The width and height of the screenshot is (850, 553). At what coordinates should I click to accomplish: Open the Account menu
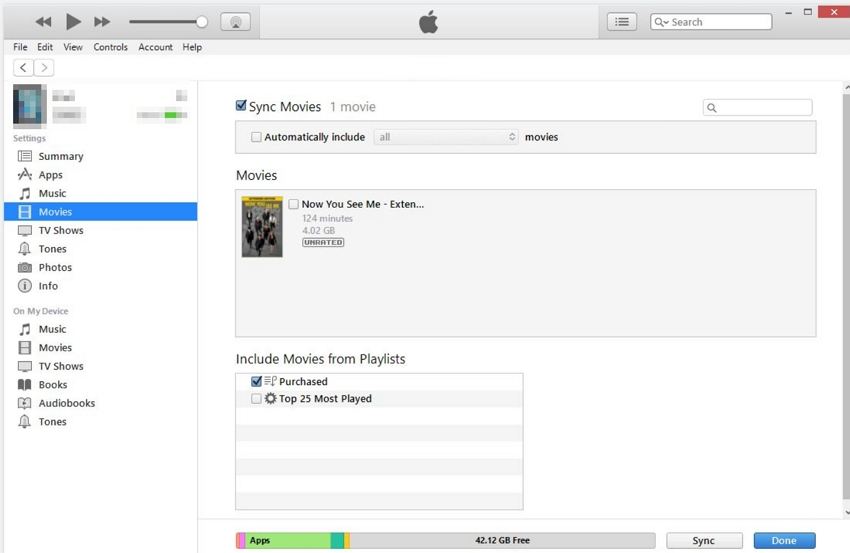click(155, 47)
